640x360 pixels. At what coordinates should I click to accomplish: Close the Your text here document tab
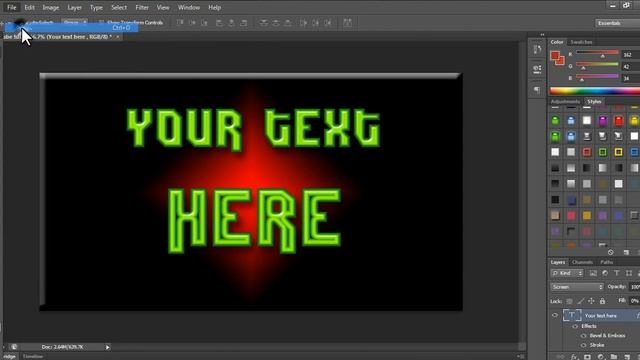coord(118,37)
